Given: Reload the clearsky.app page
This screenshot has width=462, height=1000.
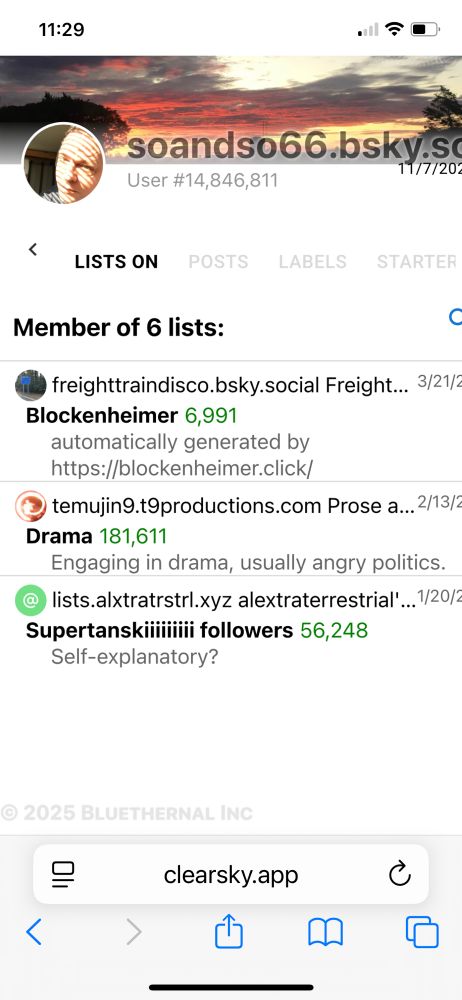Looking at the screenshot, I should [399, 874].
